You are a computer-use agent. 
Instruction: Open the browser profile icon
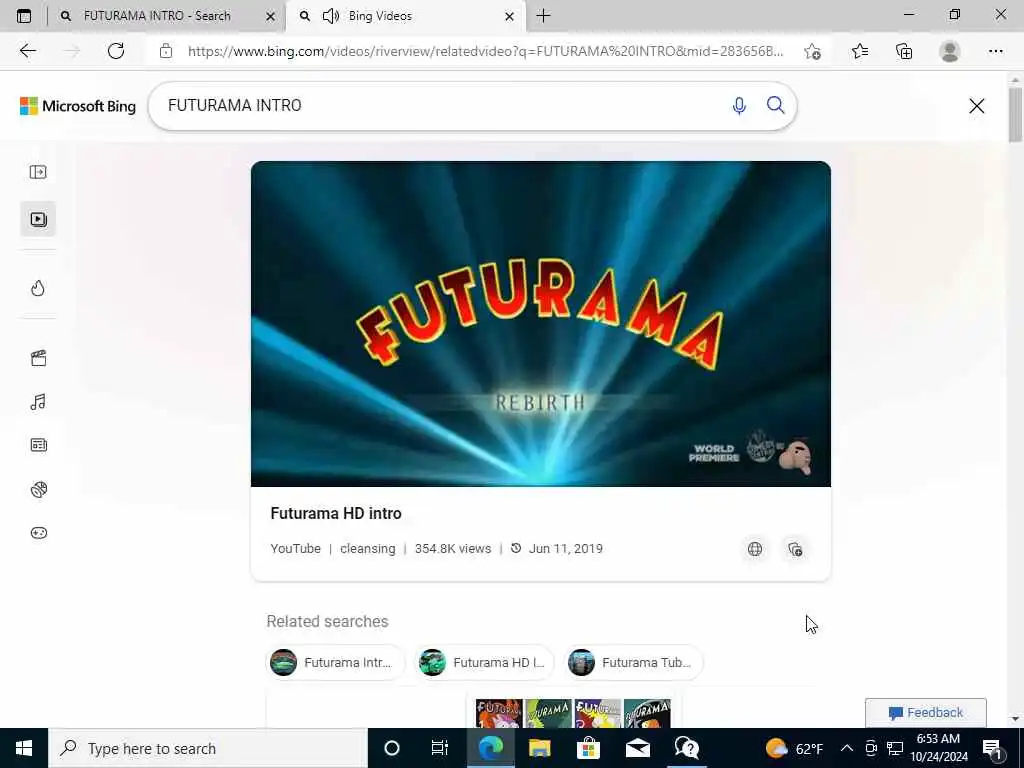950,51
